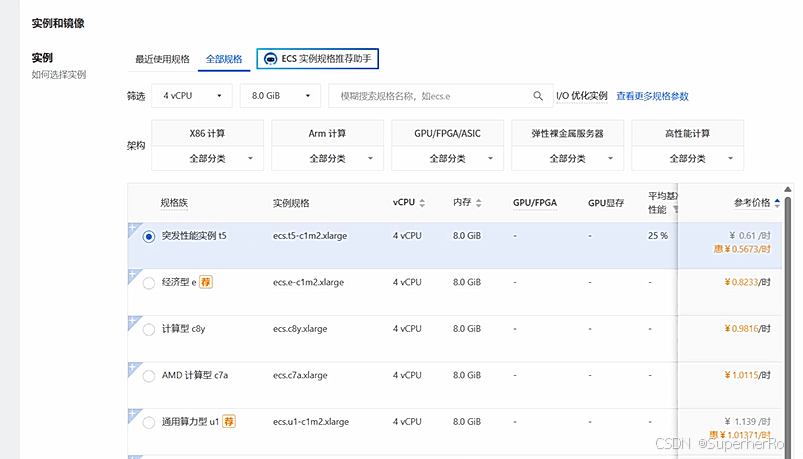Click corner plus marker on 通用算力型 u1 row

point(133,415)
